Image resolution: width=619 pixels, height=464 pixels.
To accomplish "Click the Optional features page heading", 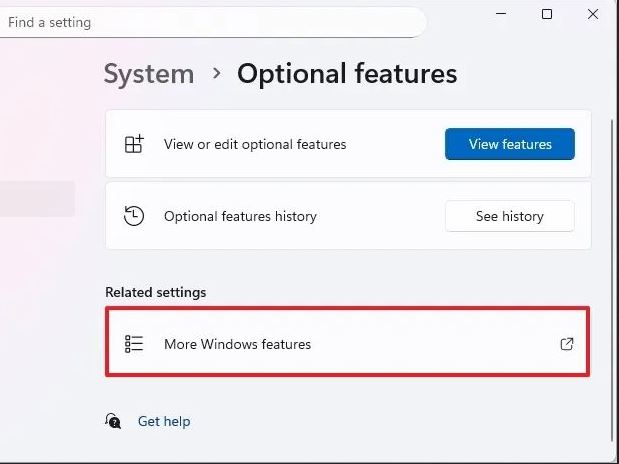I will (x=347, y=74).
